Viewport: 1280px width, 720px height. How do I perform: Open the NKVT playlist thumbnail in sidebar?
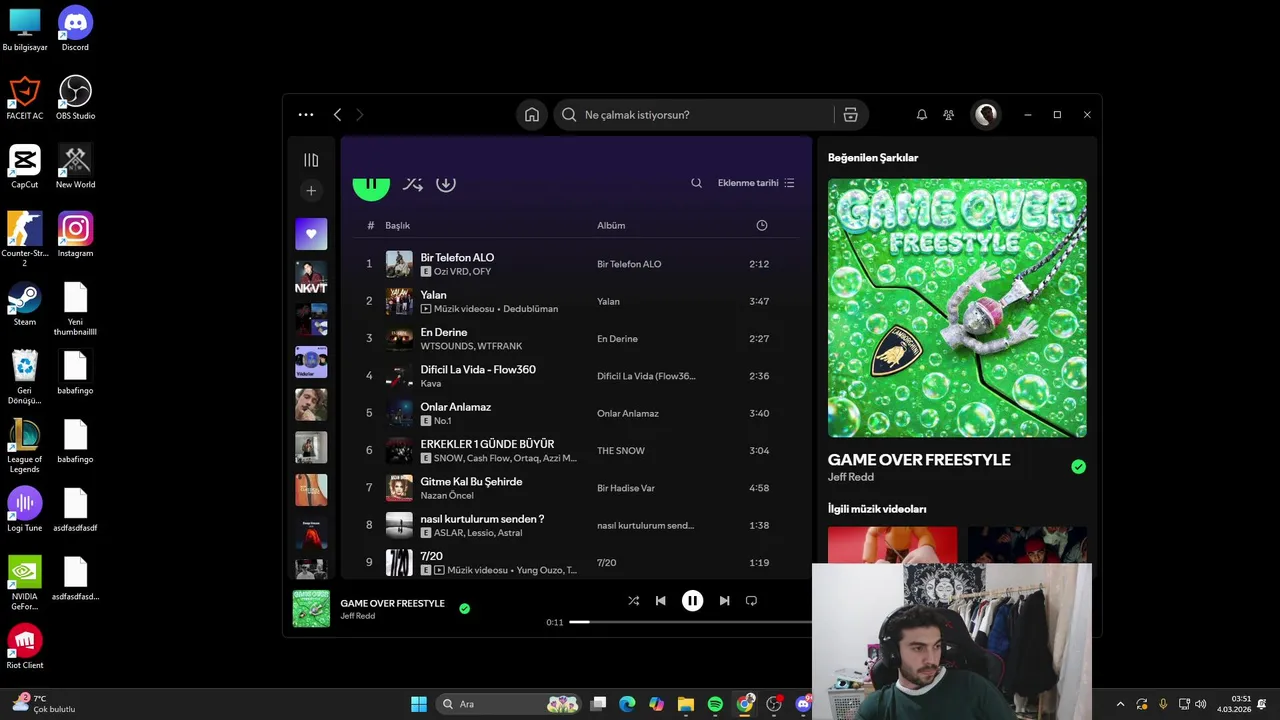coord(311,277)
